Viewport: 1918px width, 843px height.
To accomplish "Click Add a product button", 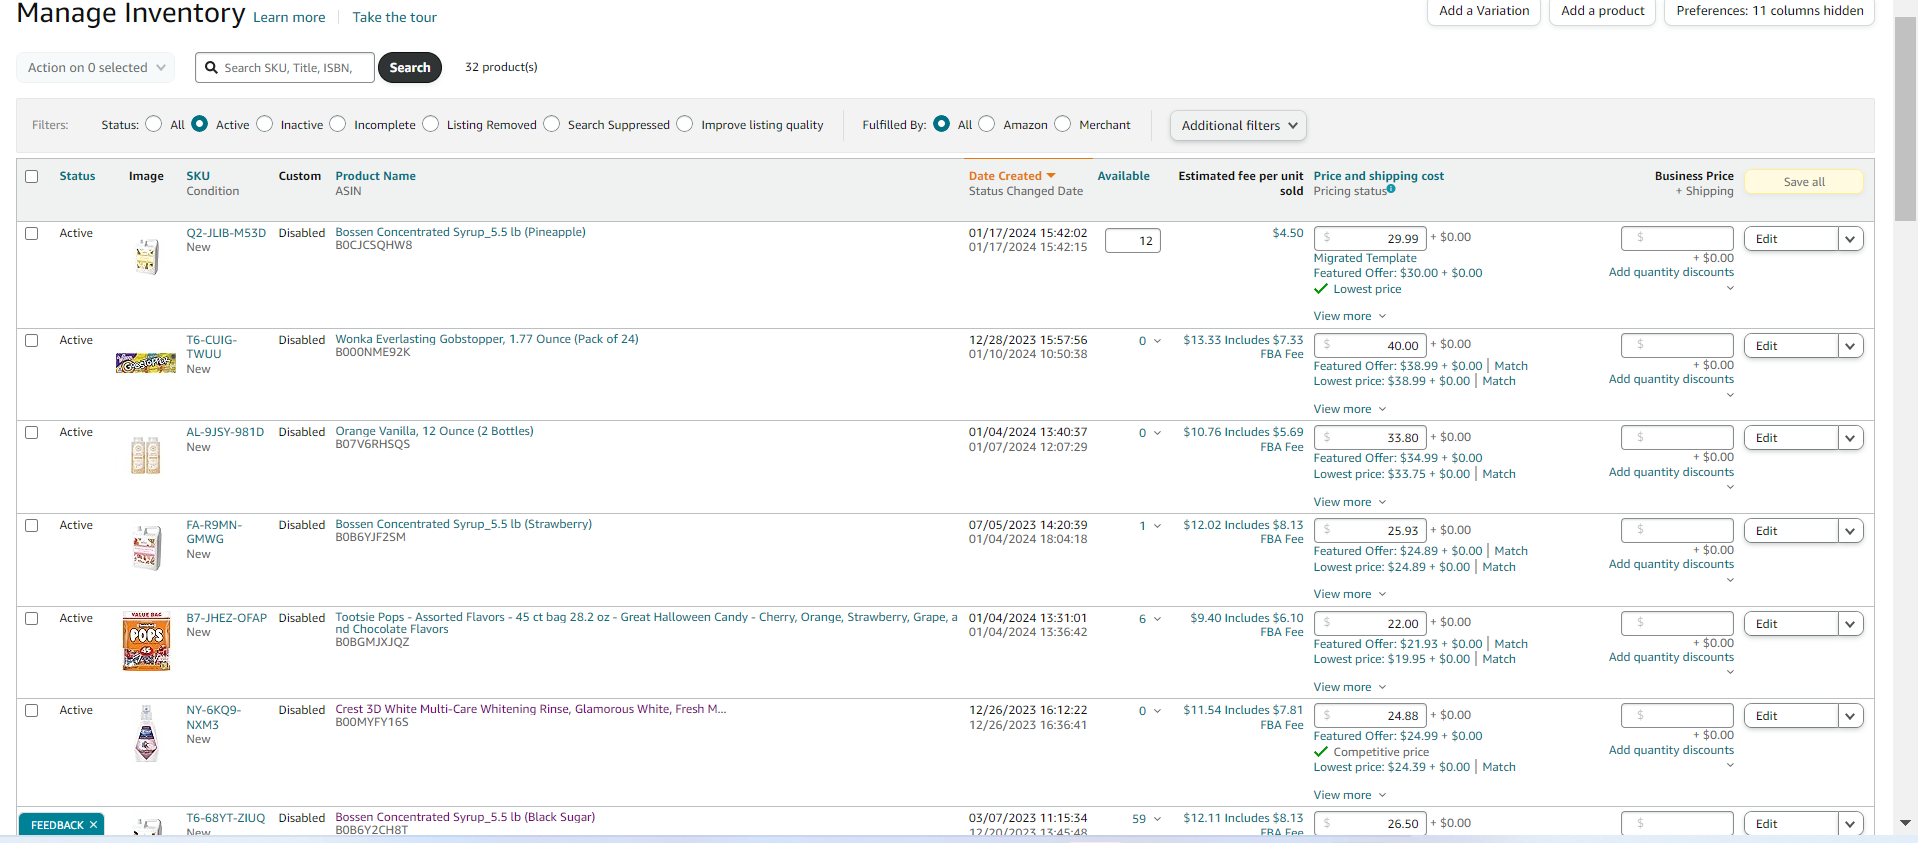I will point(1602,11).
